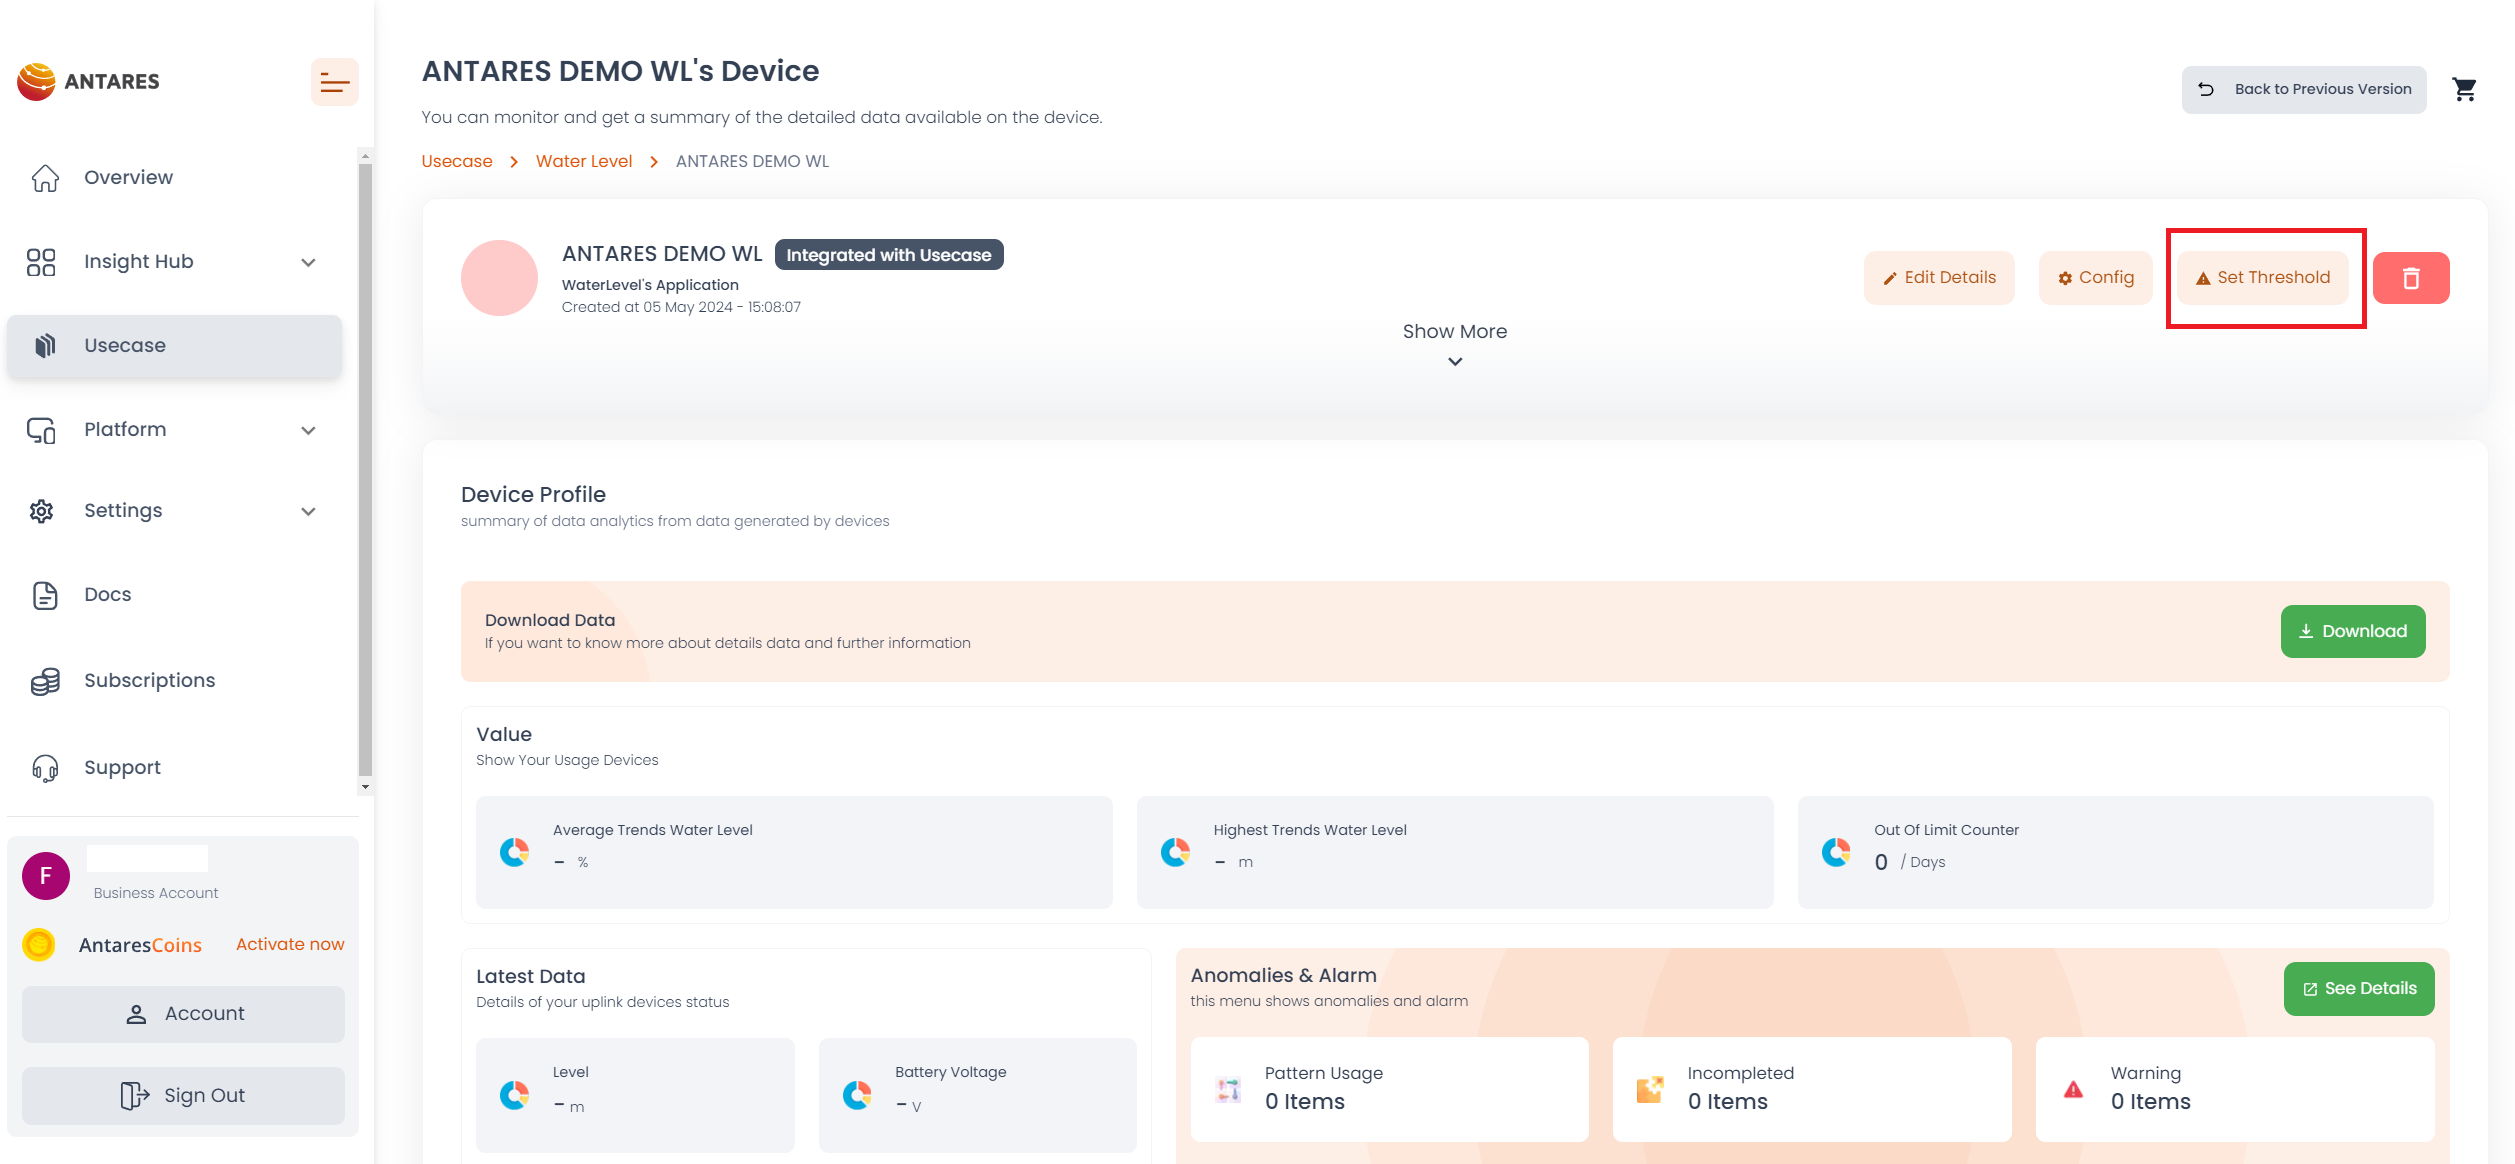Click the shopping cart icon
Image resolution: width=2515 pixels, height=1164 pixels.
[x=2464, y=90]
